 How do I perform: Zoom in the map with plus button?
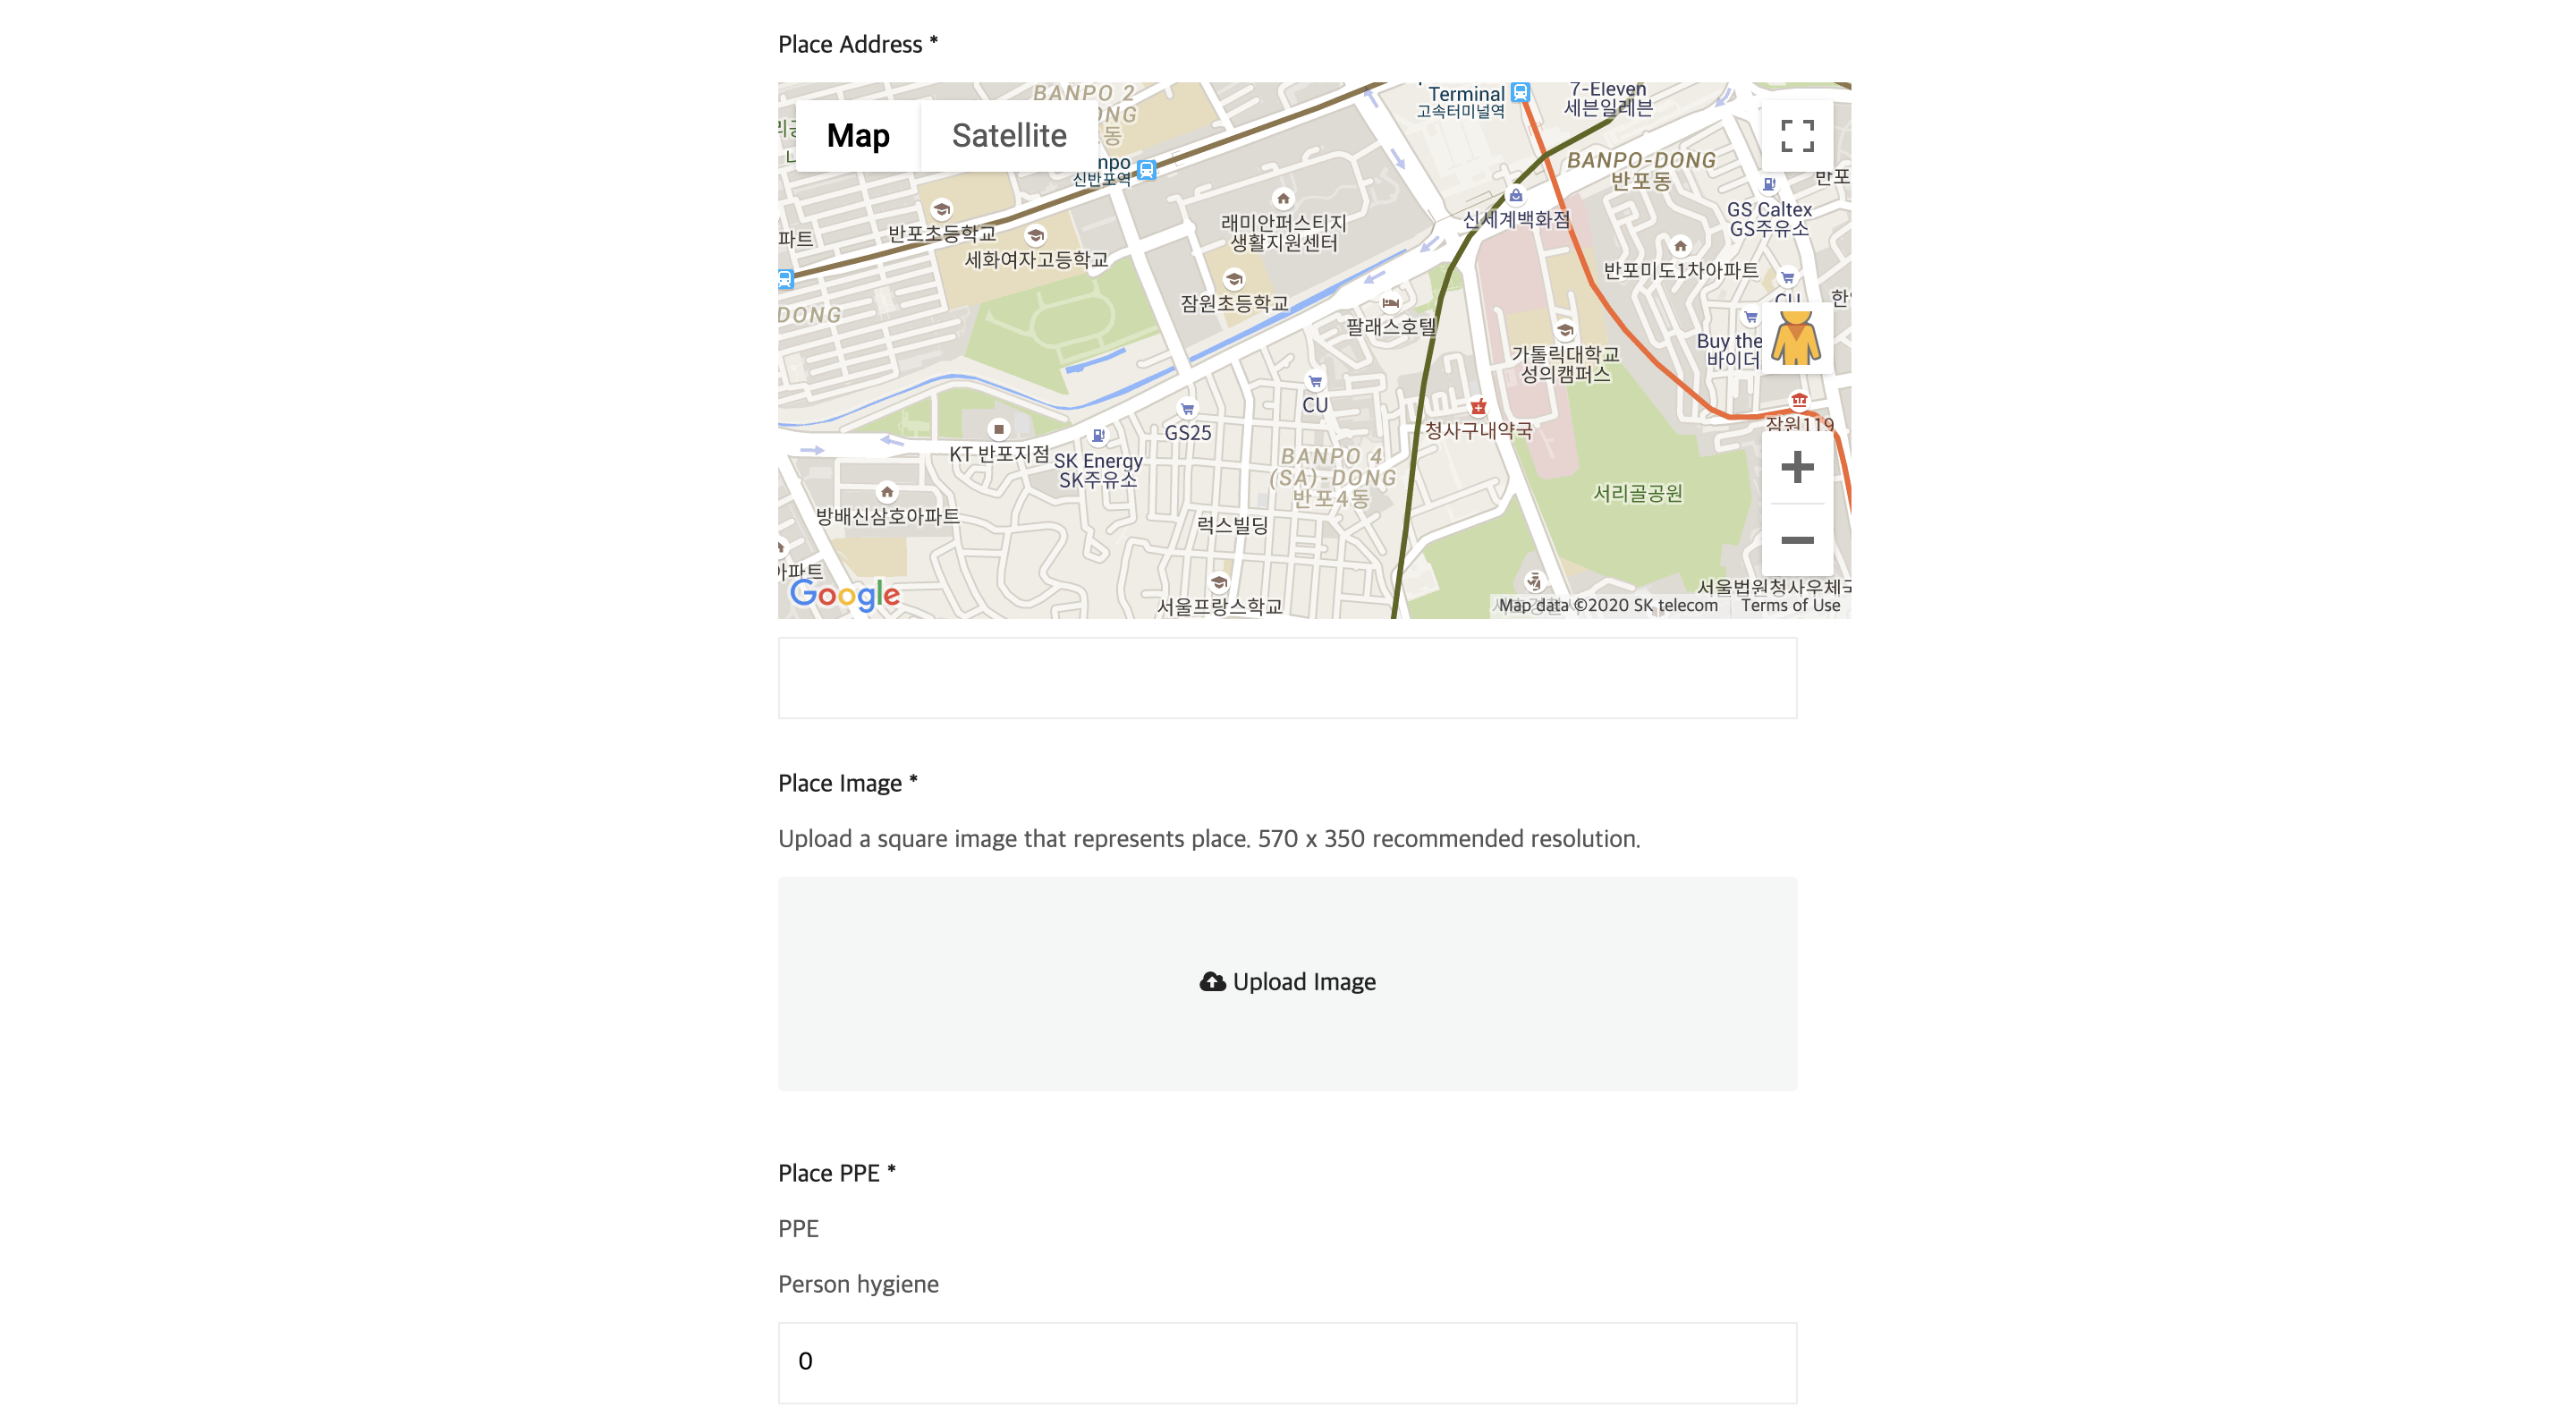pos(1796,467)
